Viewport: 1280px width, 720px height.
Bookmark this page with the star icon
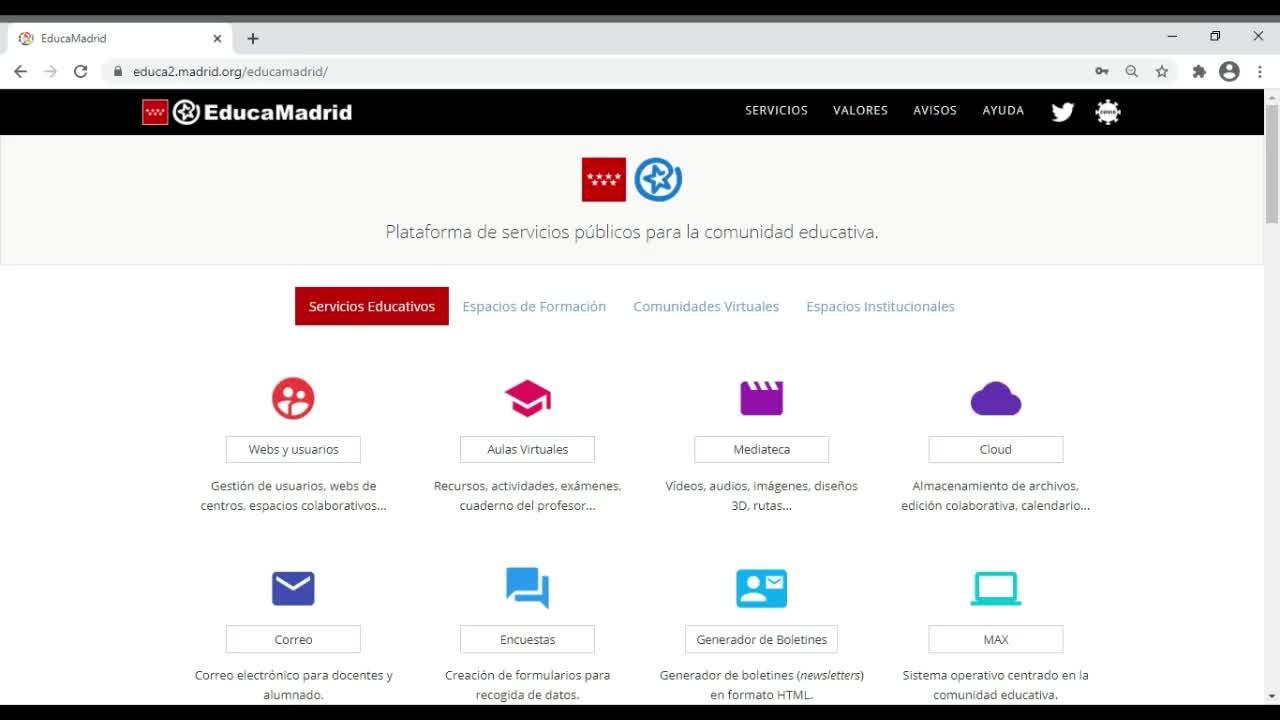tap(1162, 72)
